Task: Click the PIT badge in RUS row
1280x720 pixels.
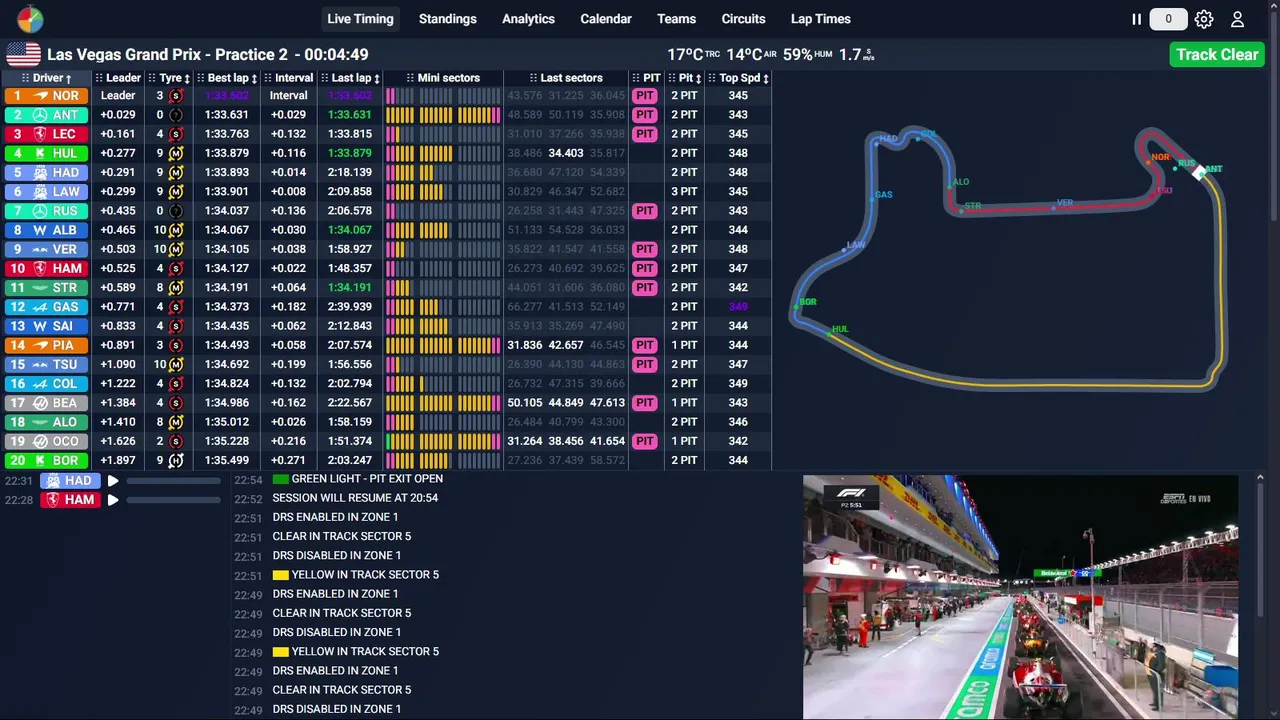Action: 645,211
